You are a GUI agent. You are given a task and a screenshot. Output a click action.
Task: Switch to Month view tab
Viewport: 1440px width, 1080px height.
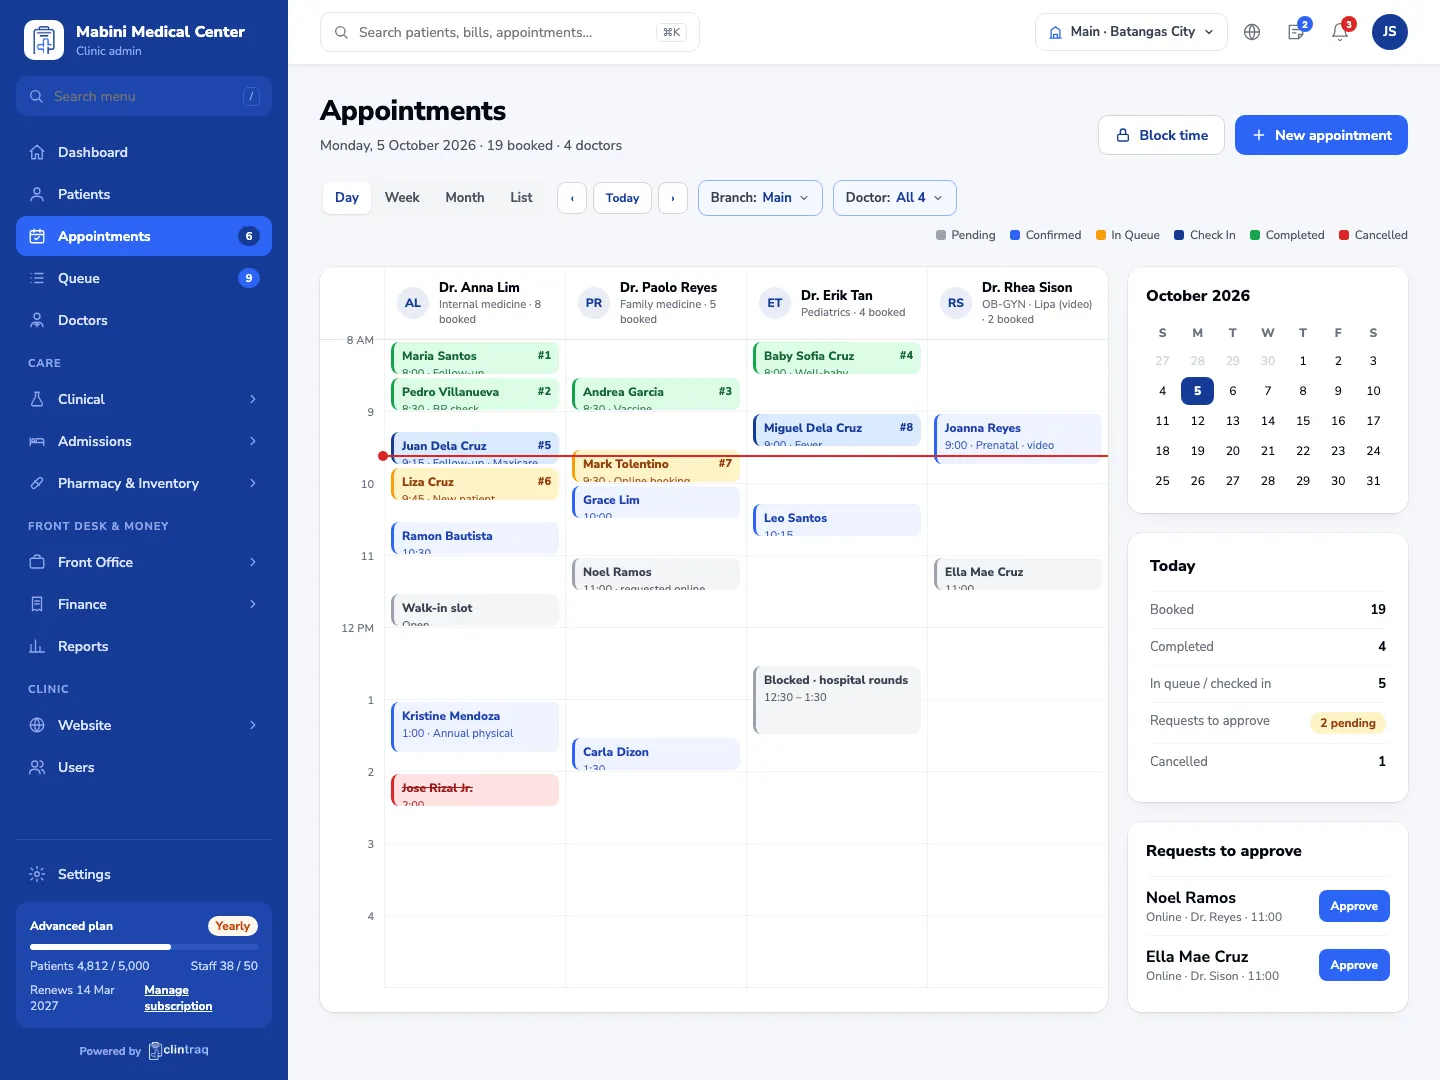465,198
